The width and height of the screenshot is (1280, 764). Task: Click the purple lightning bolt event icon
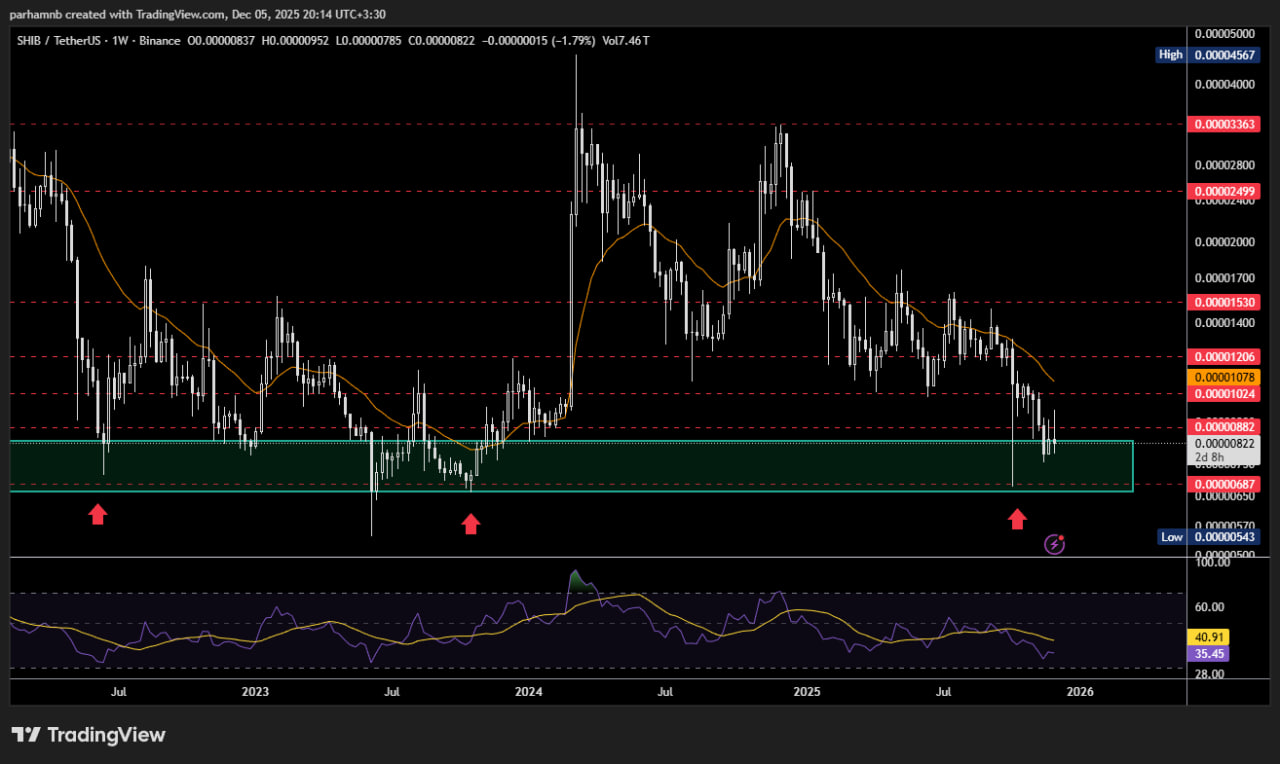point(1054,544)
